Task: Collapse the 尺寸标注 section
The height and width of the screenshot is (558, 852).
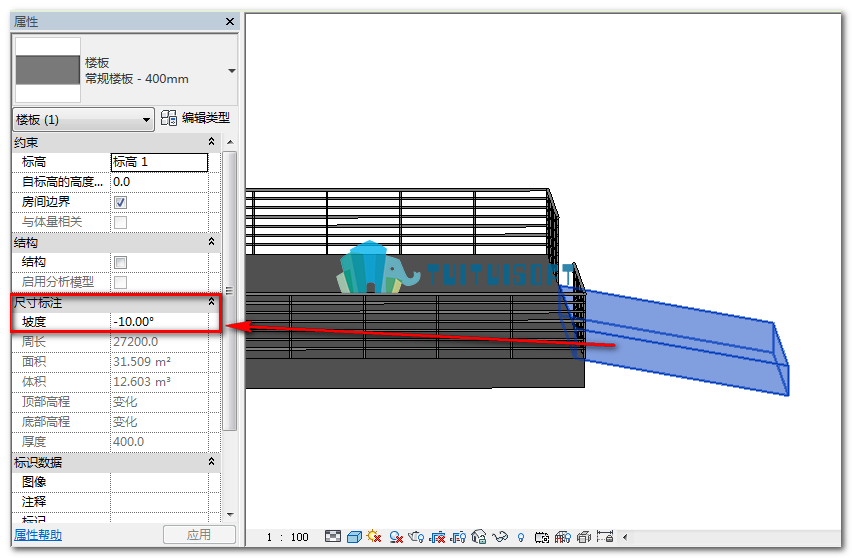Action: tap(211, 302)
